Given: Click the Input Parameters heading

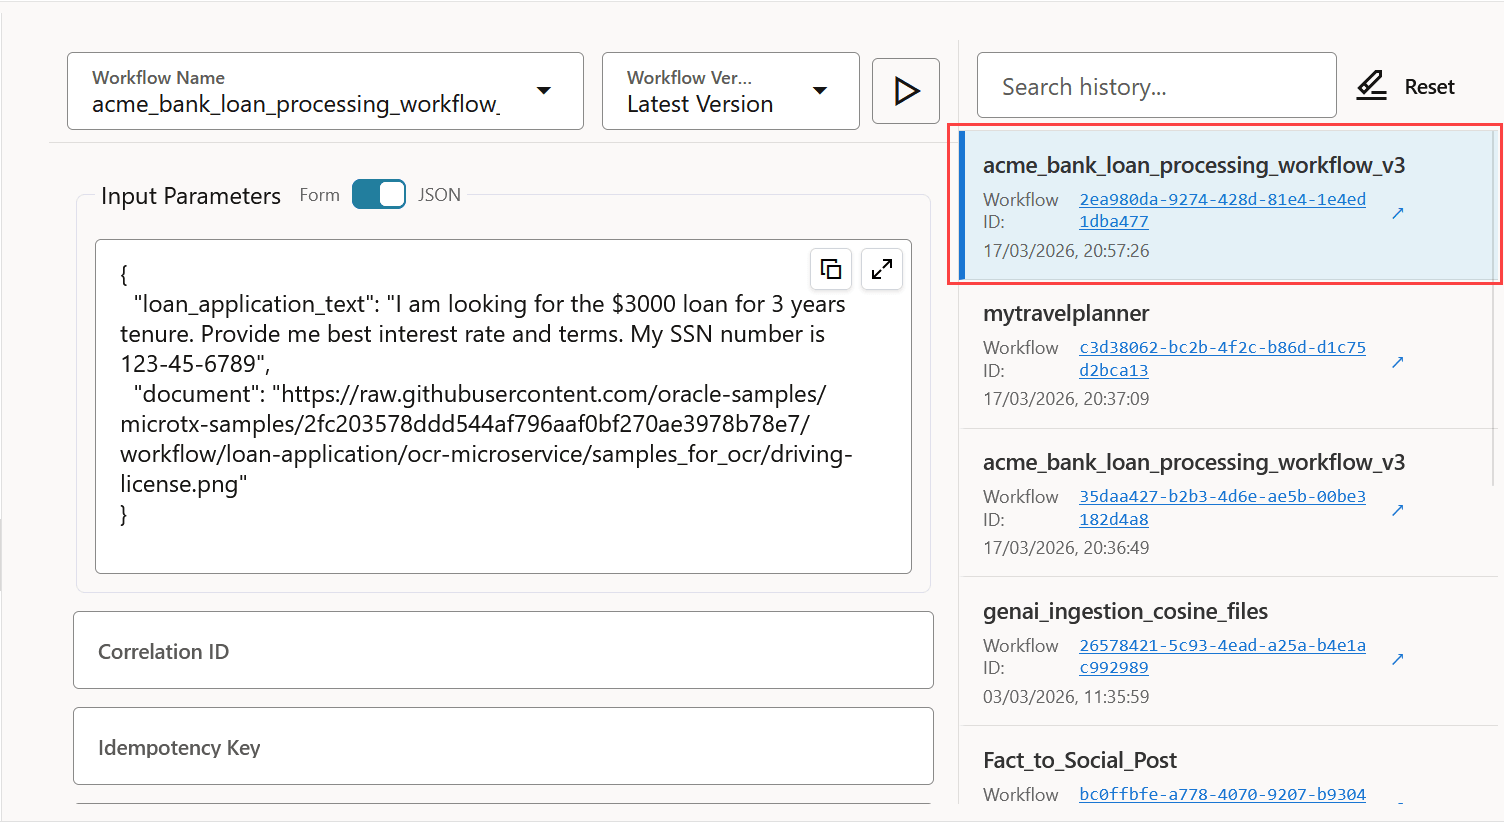Looking at the screenshot, I should point(190,196).
